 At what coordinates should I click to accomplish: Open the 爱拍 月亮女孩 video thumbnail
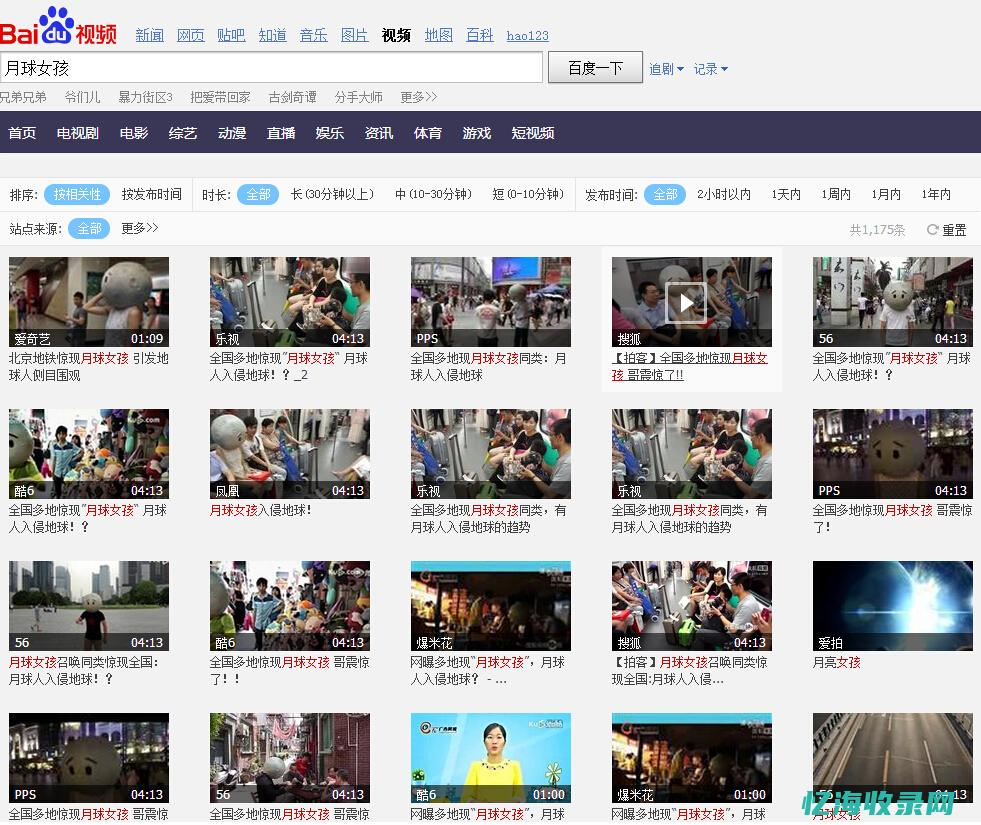pyautogui.click(x=892, y=606)
